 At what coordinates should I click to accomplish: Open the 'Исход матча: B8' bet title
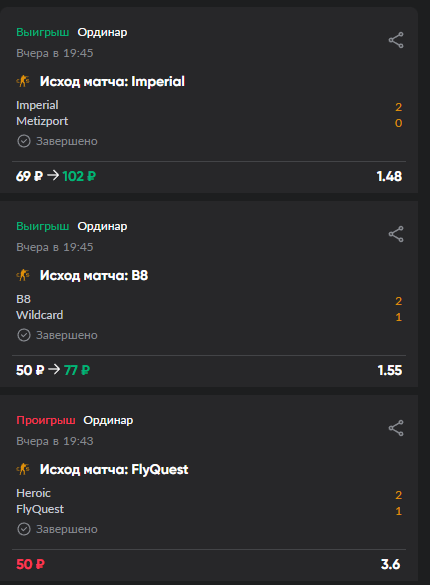(x=94, y=275)
